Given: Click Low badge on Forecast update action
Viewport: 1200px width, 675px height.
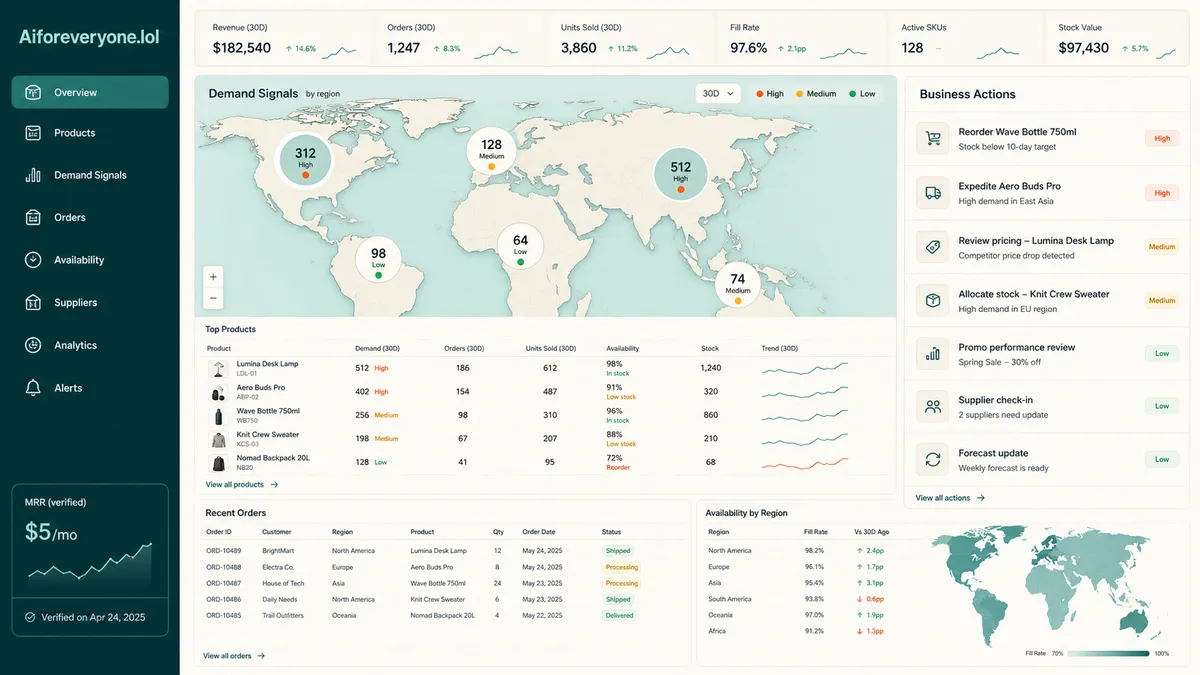Looking at the screenshot, I should 1162,459.
